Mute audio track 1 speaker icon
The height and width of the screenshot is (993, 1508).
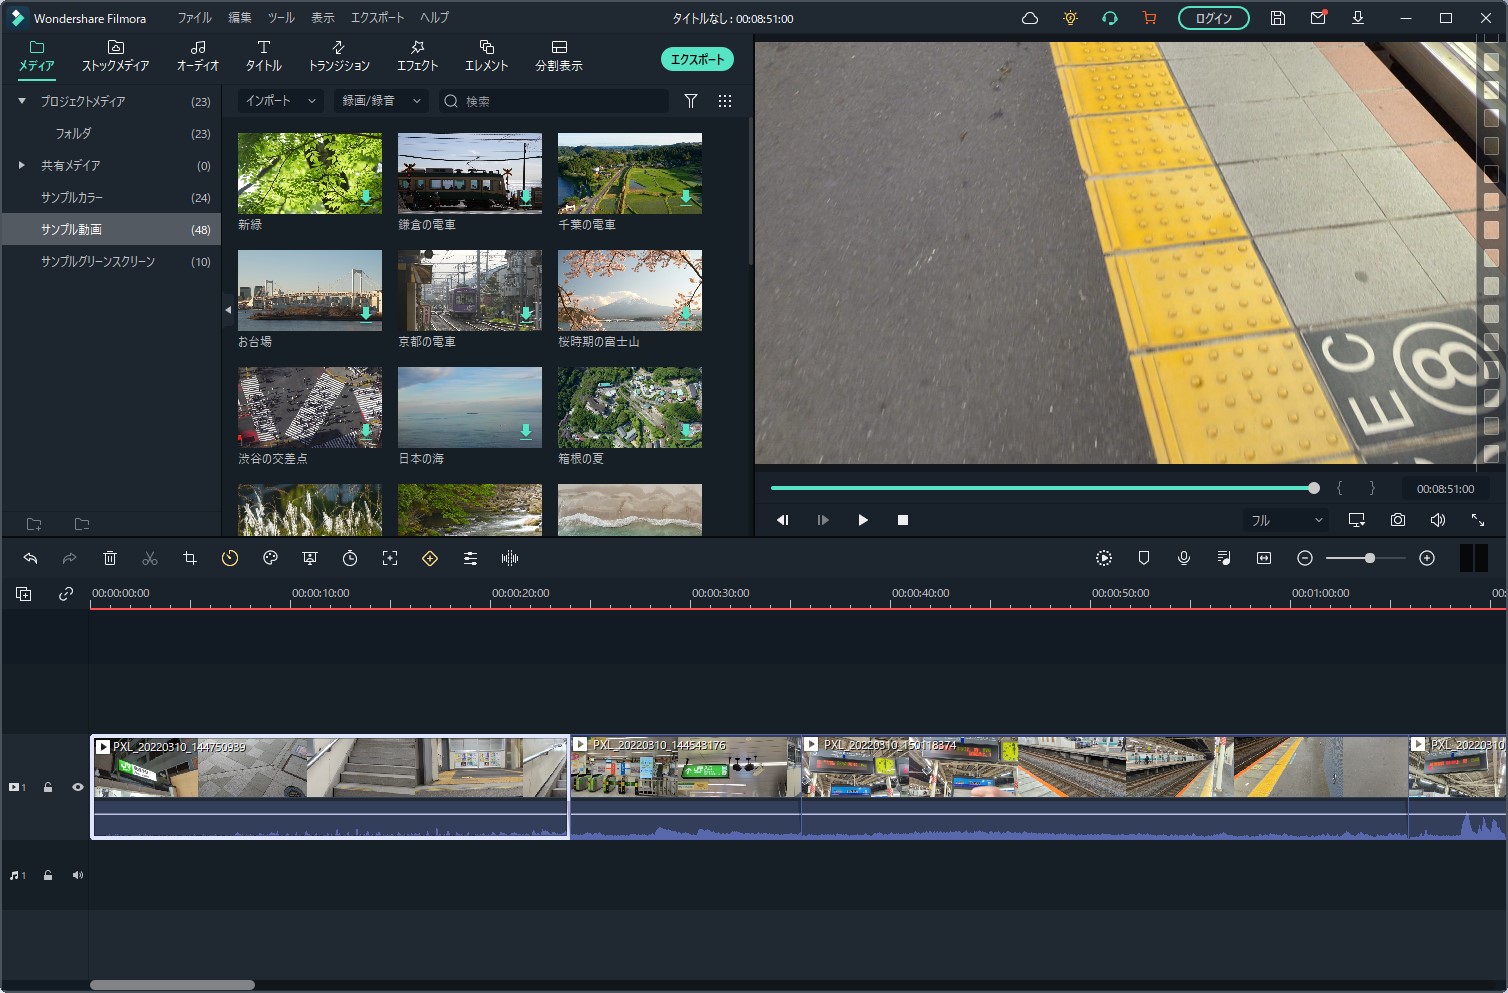pyautogui.click(x=78, y=876)
